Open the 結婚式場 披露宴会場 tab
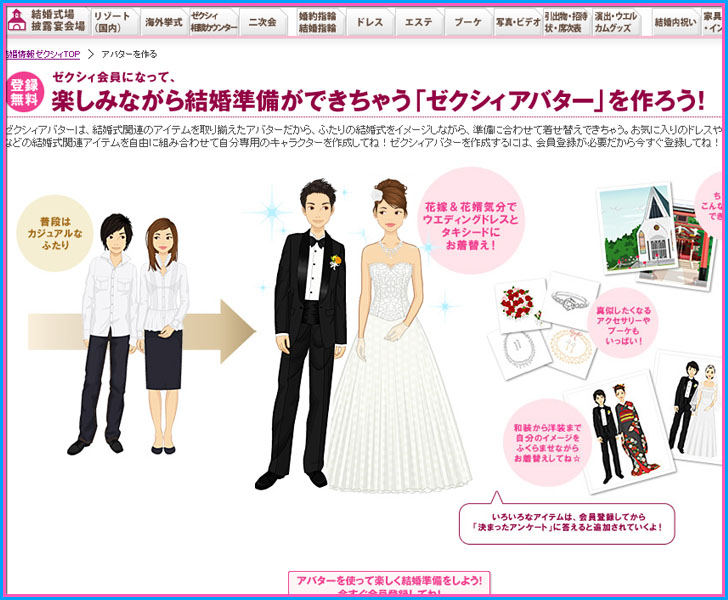Viewport: 728px width, 600px height. pos(47,21)
